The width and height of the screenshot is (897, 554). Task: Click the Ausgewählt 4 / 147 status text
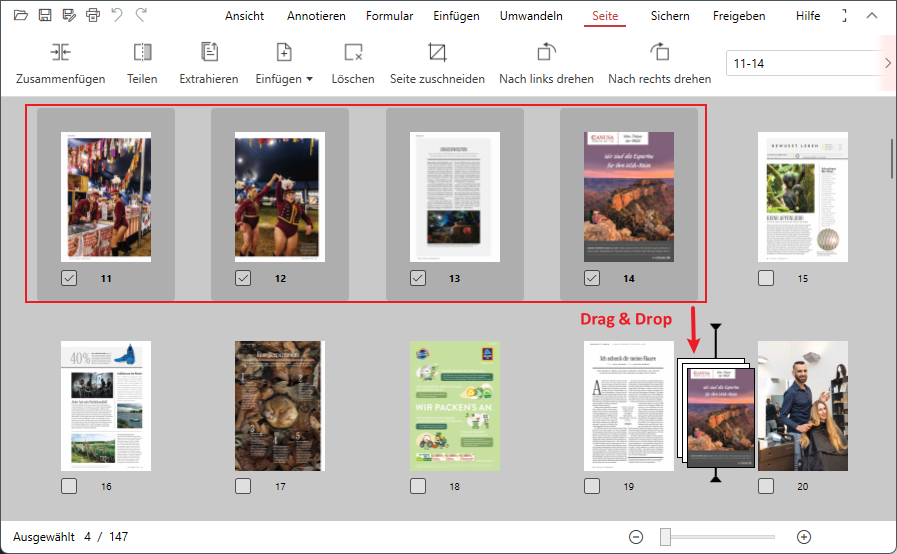pyautogui.click(x=70, y=537)
